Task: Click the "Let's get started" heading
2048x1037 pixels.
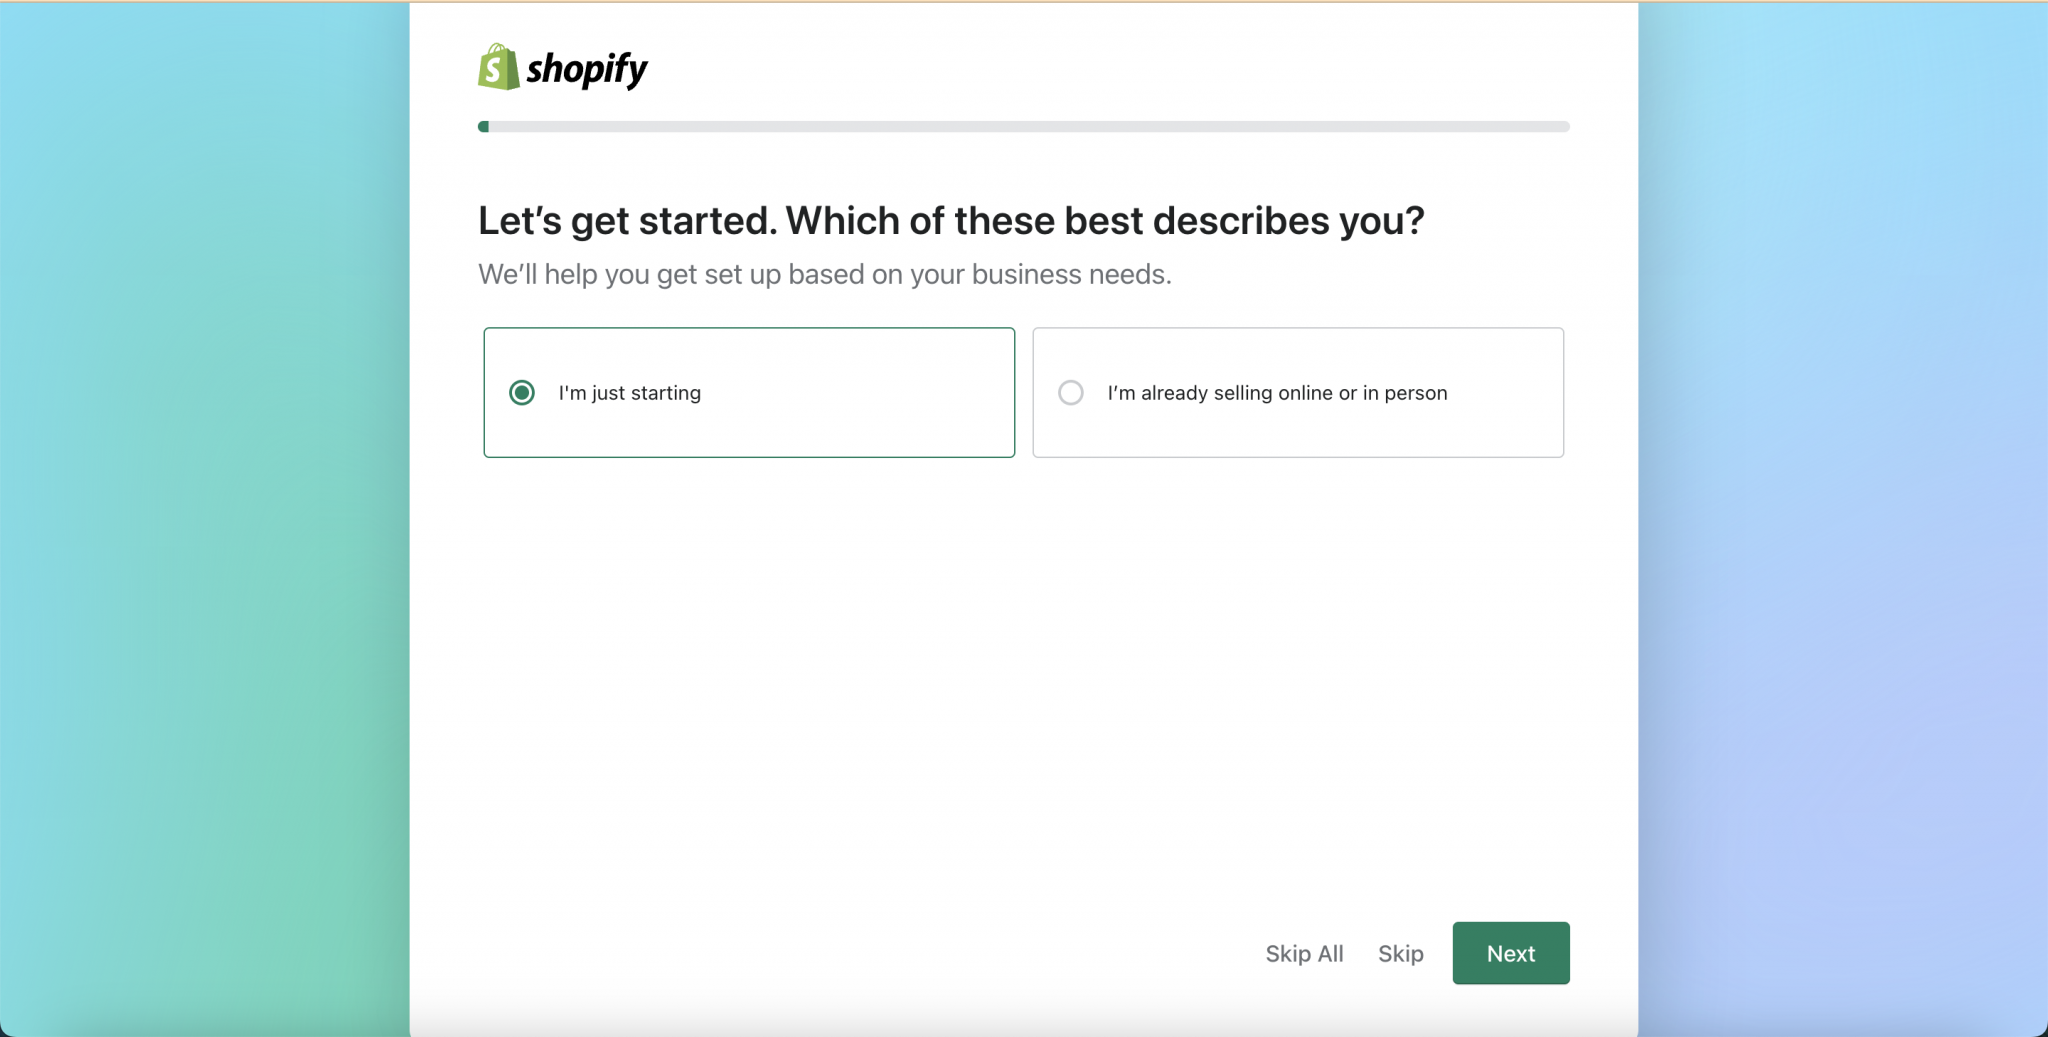Action: click(x=950, y=221)
